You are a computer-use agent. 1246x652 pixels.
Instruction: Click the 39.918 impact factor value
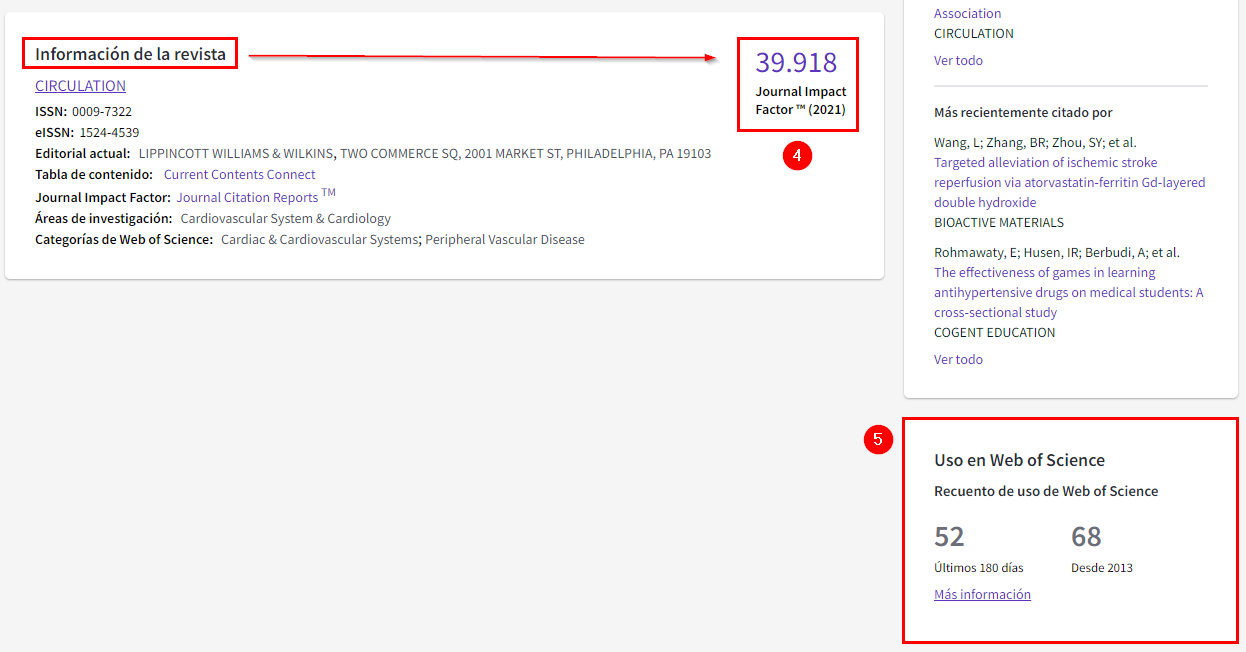tap(796, 62)
